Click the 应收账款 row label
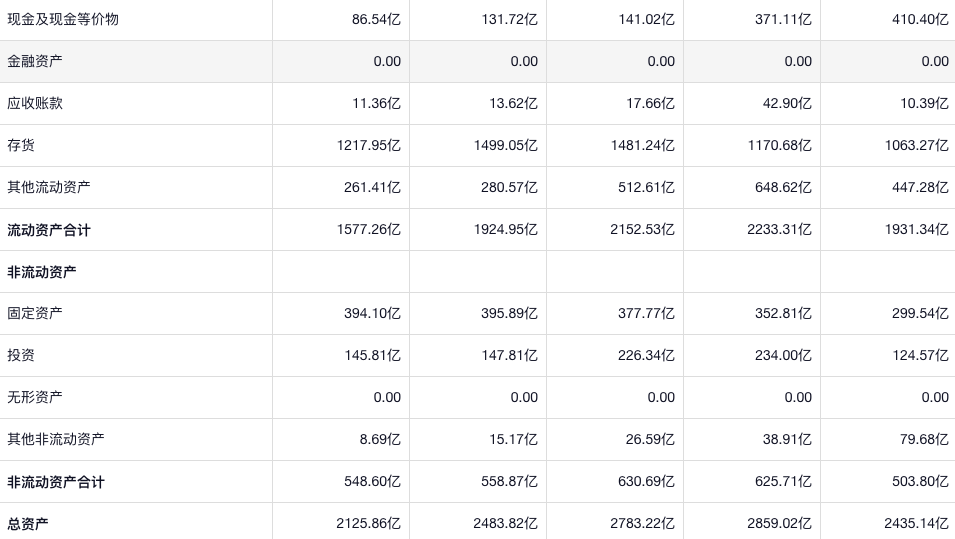Image resolution: width=955 pixels, height=539 pixels. tap(35, 103)
